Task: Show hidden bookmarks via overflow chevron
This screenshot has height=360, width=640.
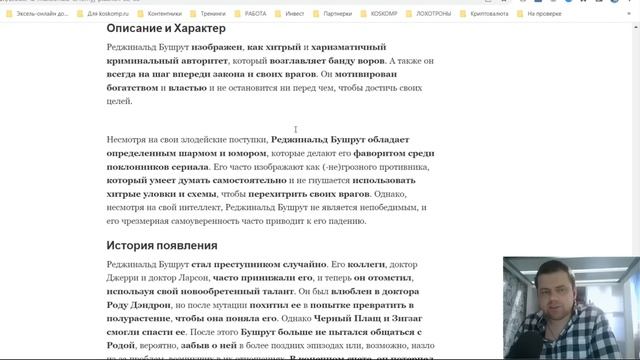Action: pyautogui.click(x=629, y=14)
